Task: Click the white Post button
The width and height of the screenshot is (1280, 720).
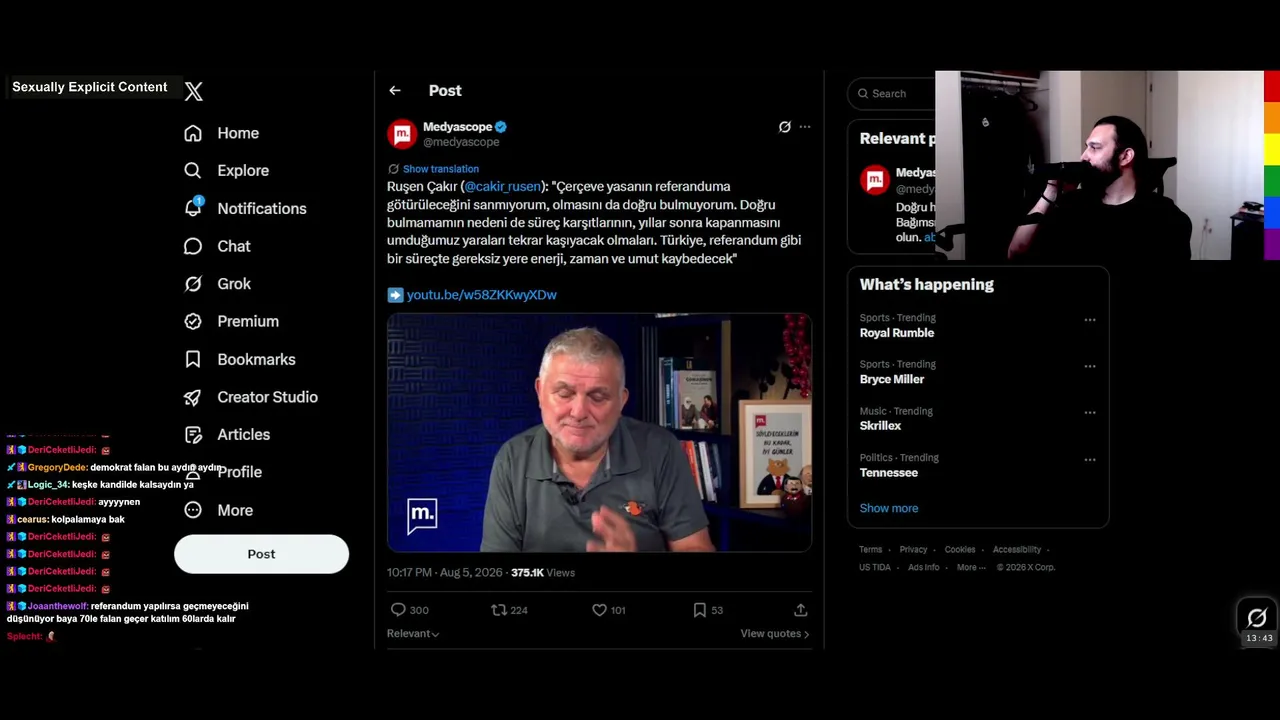Action: tap(261, 554)
